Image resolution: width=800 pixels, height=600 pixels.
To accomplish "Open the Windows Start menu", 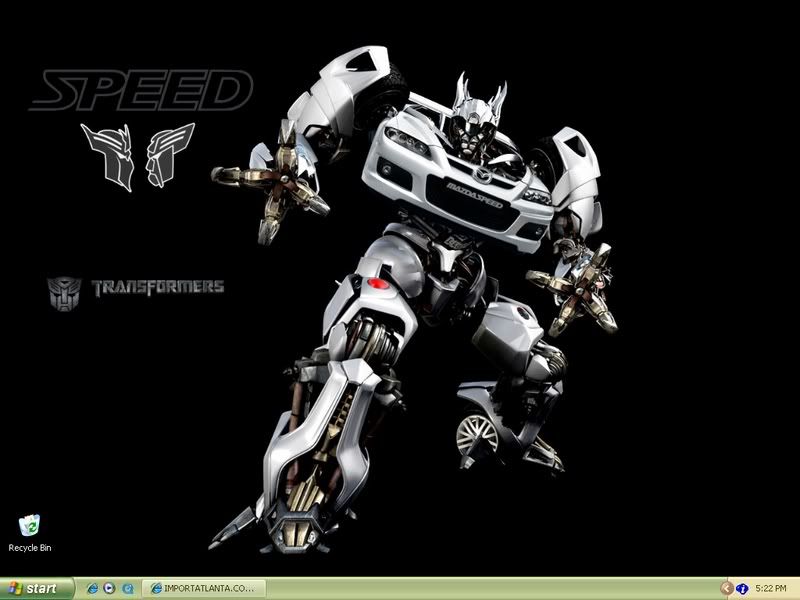I will pos(36,588).
